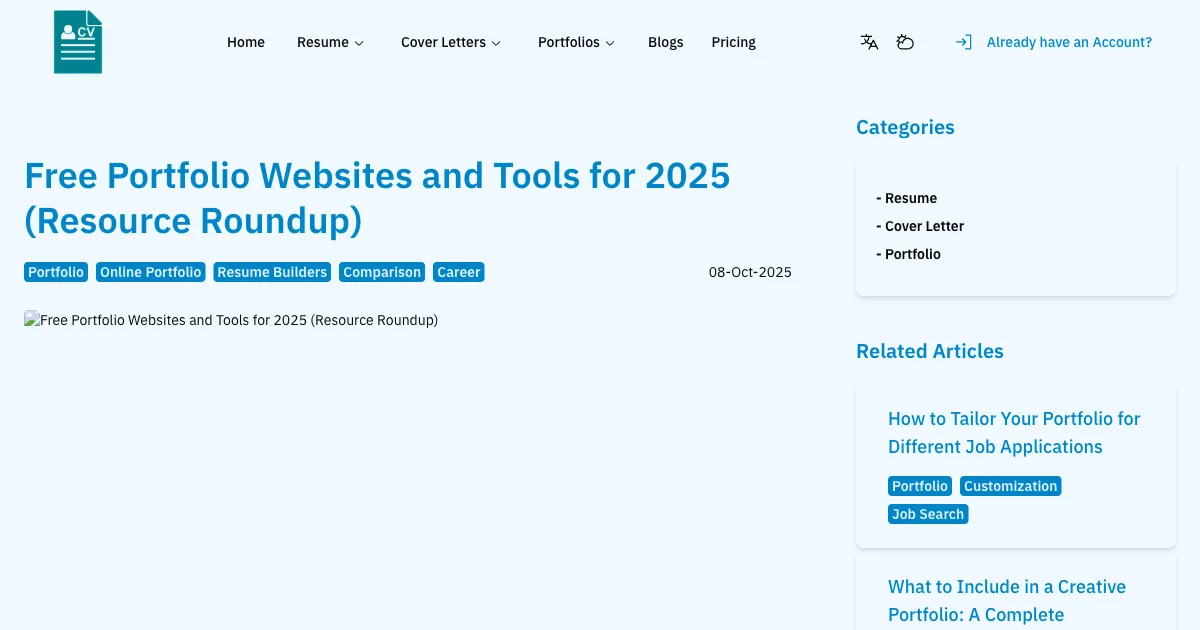The width and height of the screenshot is (1200, 630).
Task: Open 'How to Tailor Your Portfolio' article
Action: click(x=1014, y=432)
